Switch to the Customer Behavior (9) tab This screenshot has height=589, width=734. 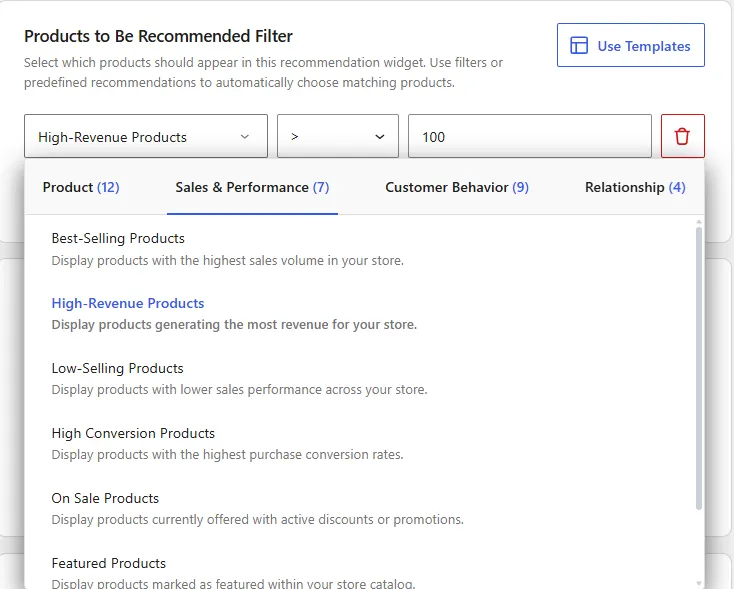pos(457,187)
